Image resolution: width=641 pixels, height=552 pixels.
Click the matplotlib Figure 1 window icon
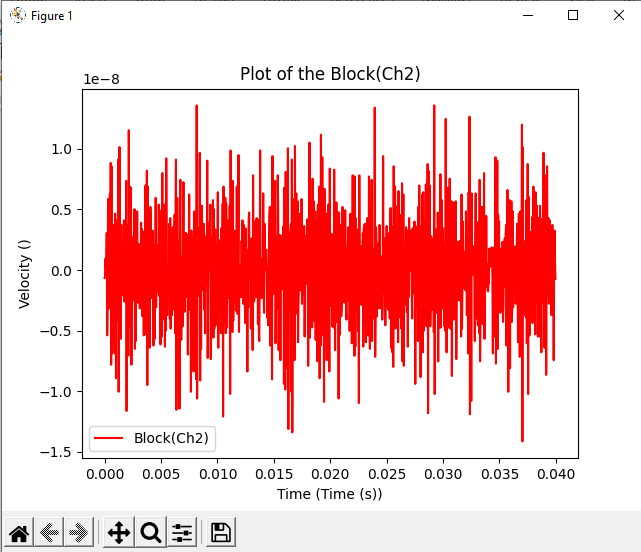tap(18, 16)
